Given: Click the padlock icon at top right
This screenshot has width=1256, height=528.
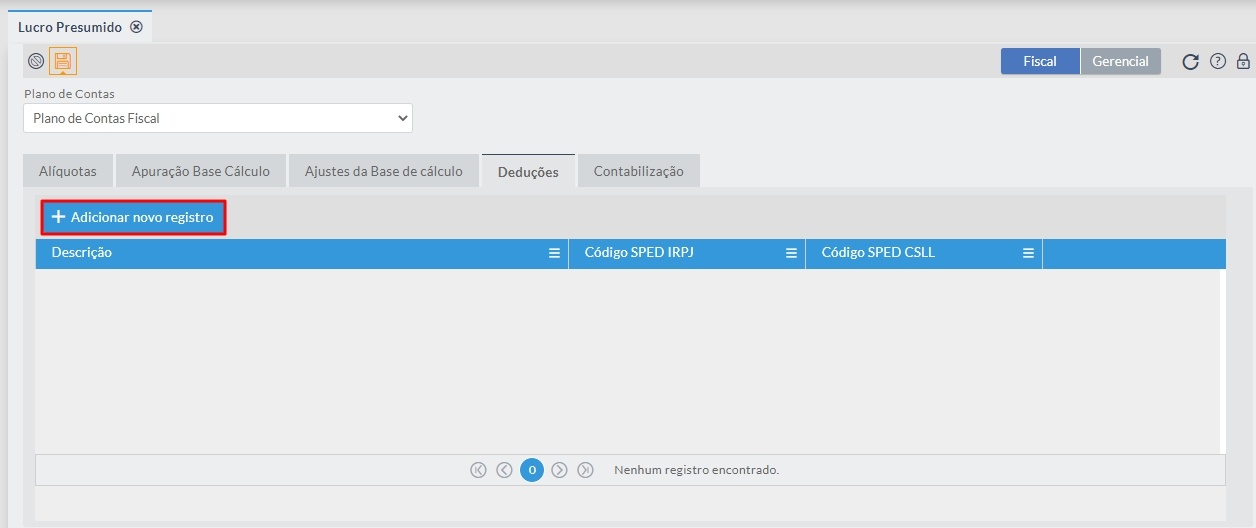Looking at the screenshot, I should point(1243,61).
